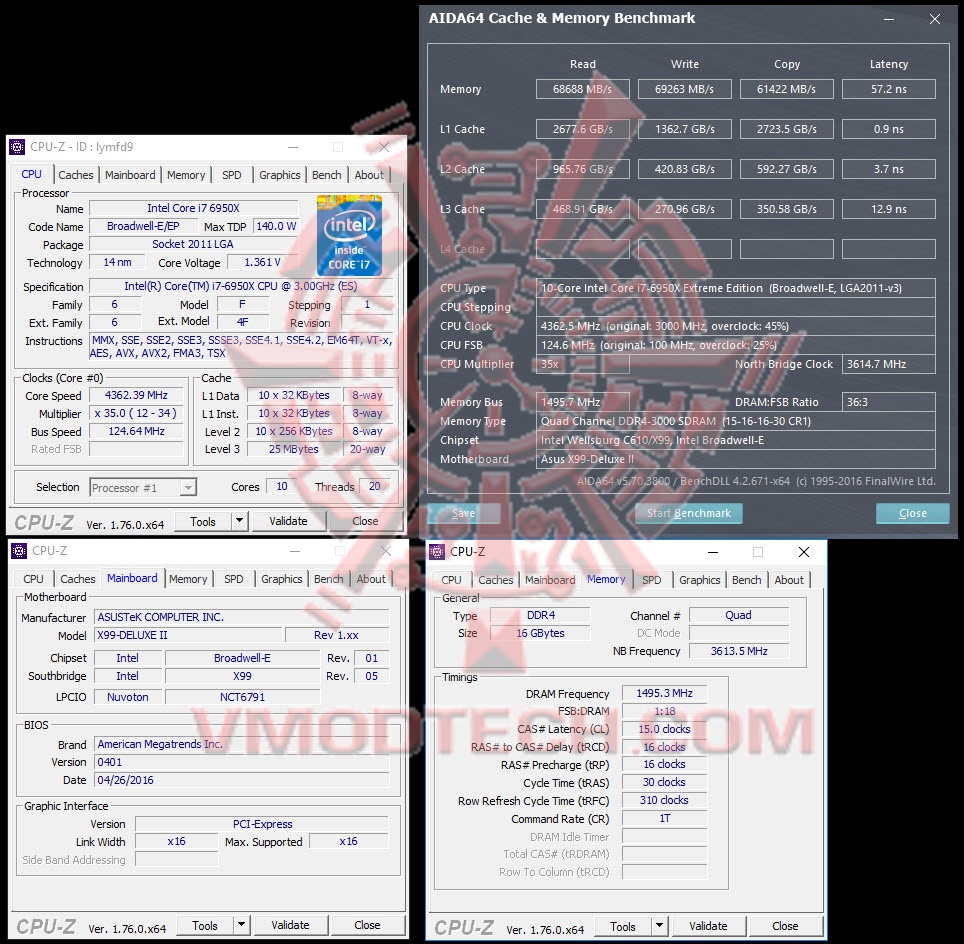Screen dimensions: 964x944
Task: Click BIOS Date field 04/26/2016
Action: pyautogui.click(x=242, y=780)
